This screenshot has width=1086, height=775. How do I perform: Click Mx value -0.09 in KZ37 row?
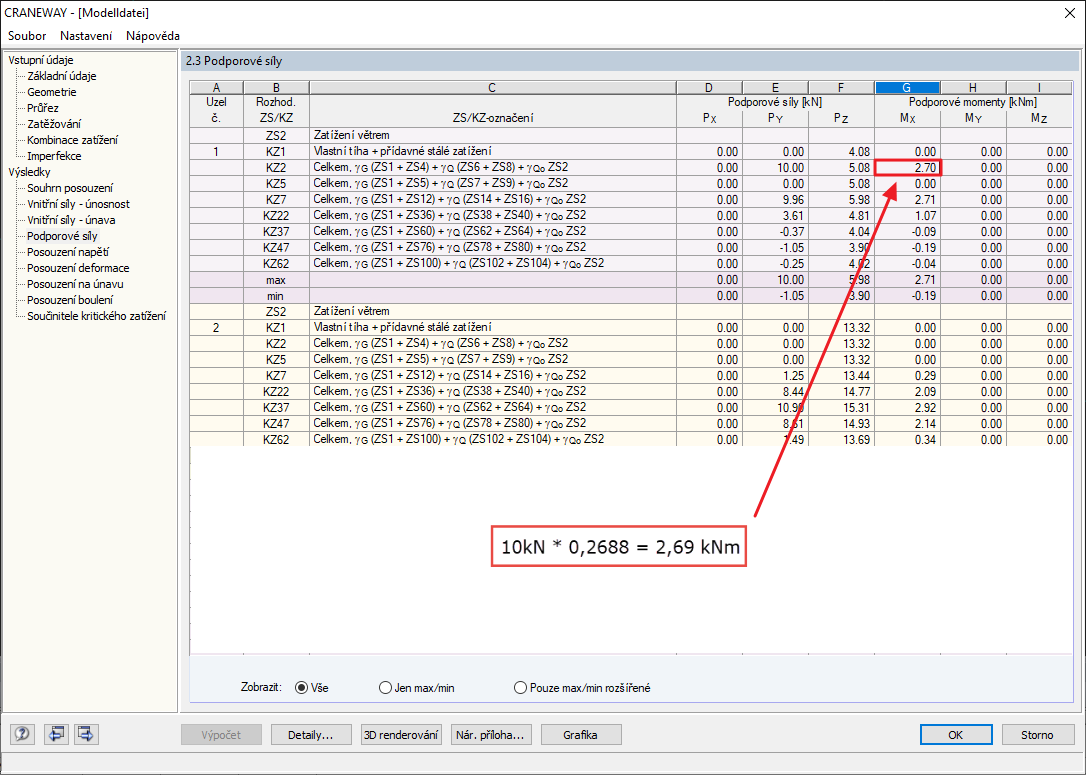[x=907, y=231]
